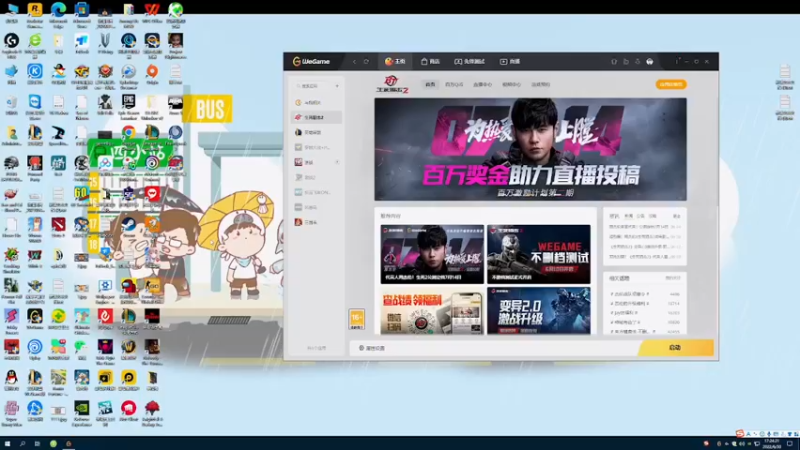Open the QQ penguin desktop icon
This screenshot has width=800, height=450.
coord(11,380)
